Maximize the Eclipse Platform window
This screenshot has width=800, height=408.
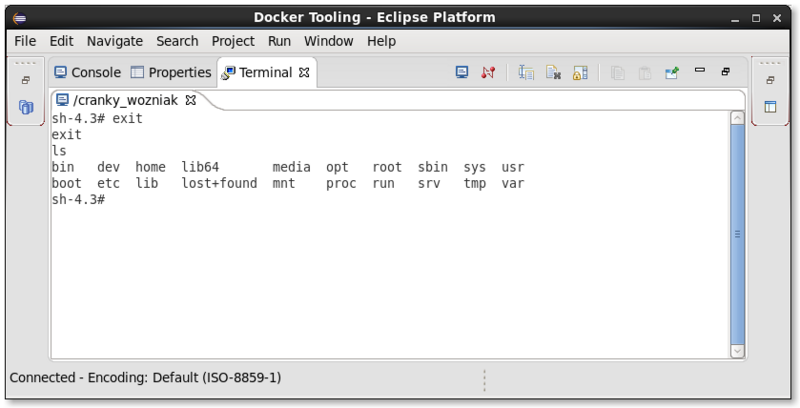(756, 18)
